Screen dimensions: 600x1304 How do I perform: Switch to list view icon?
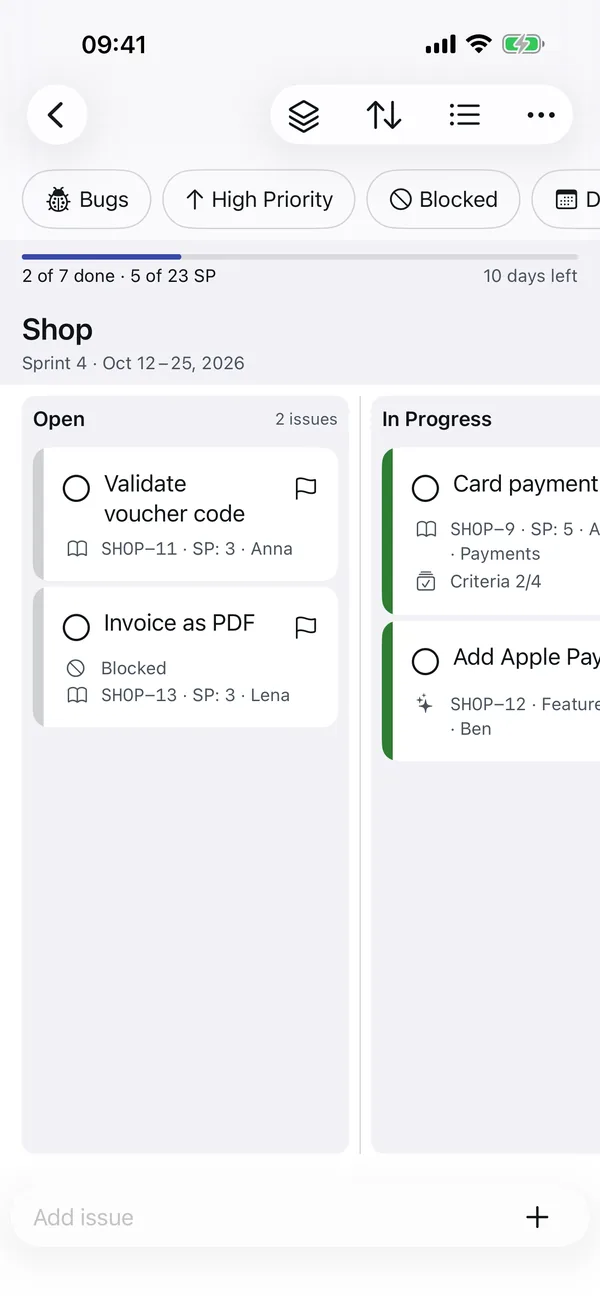click(x=464, y=116)
